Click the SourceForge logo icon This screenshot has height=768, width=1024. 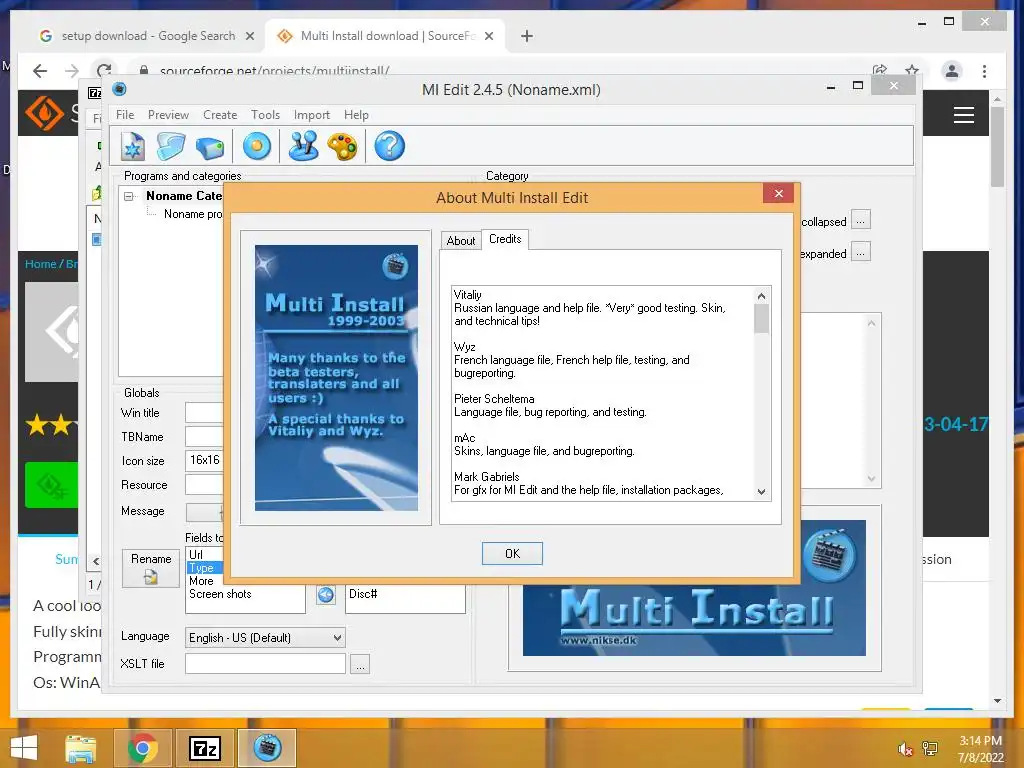[44, 113]
